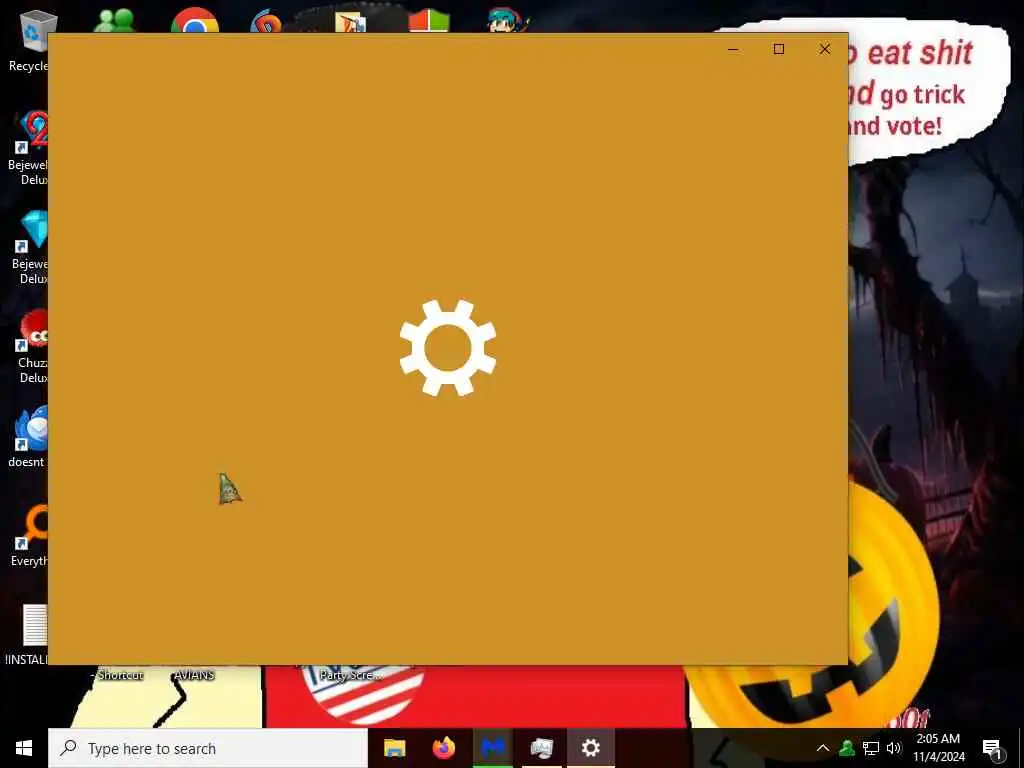Select the anime character desktop icon

[507, 21]
